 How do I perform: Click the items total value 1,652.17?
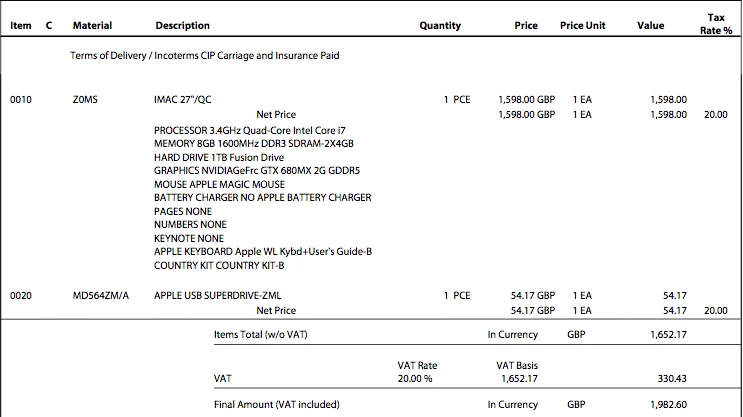(x=668, y=335)
